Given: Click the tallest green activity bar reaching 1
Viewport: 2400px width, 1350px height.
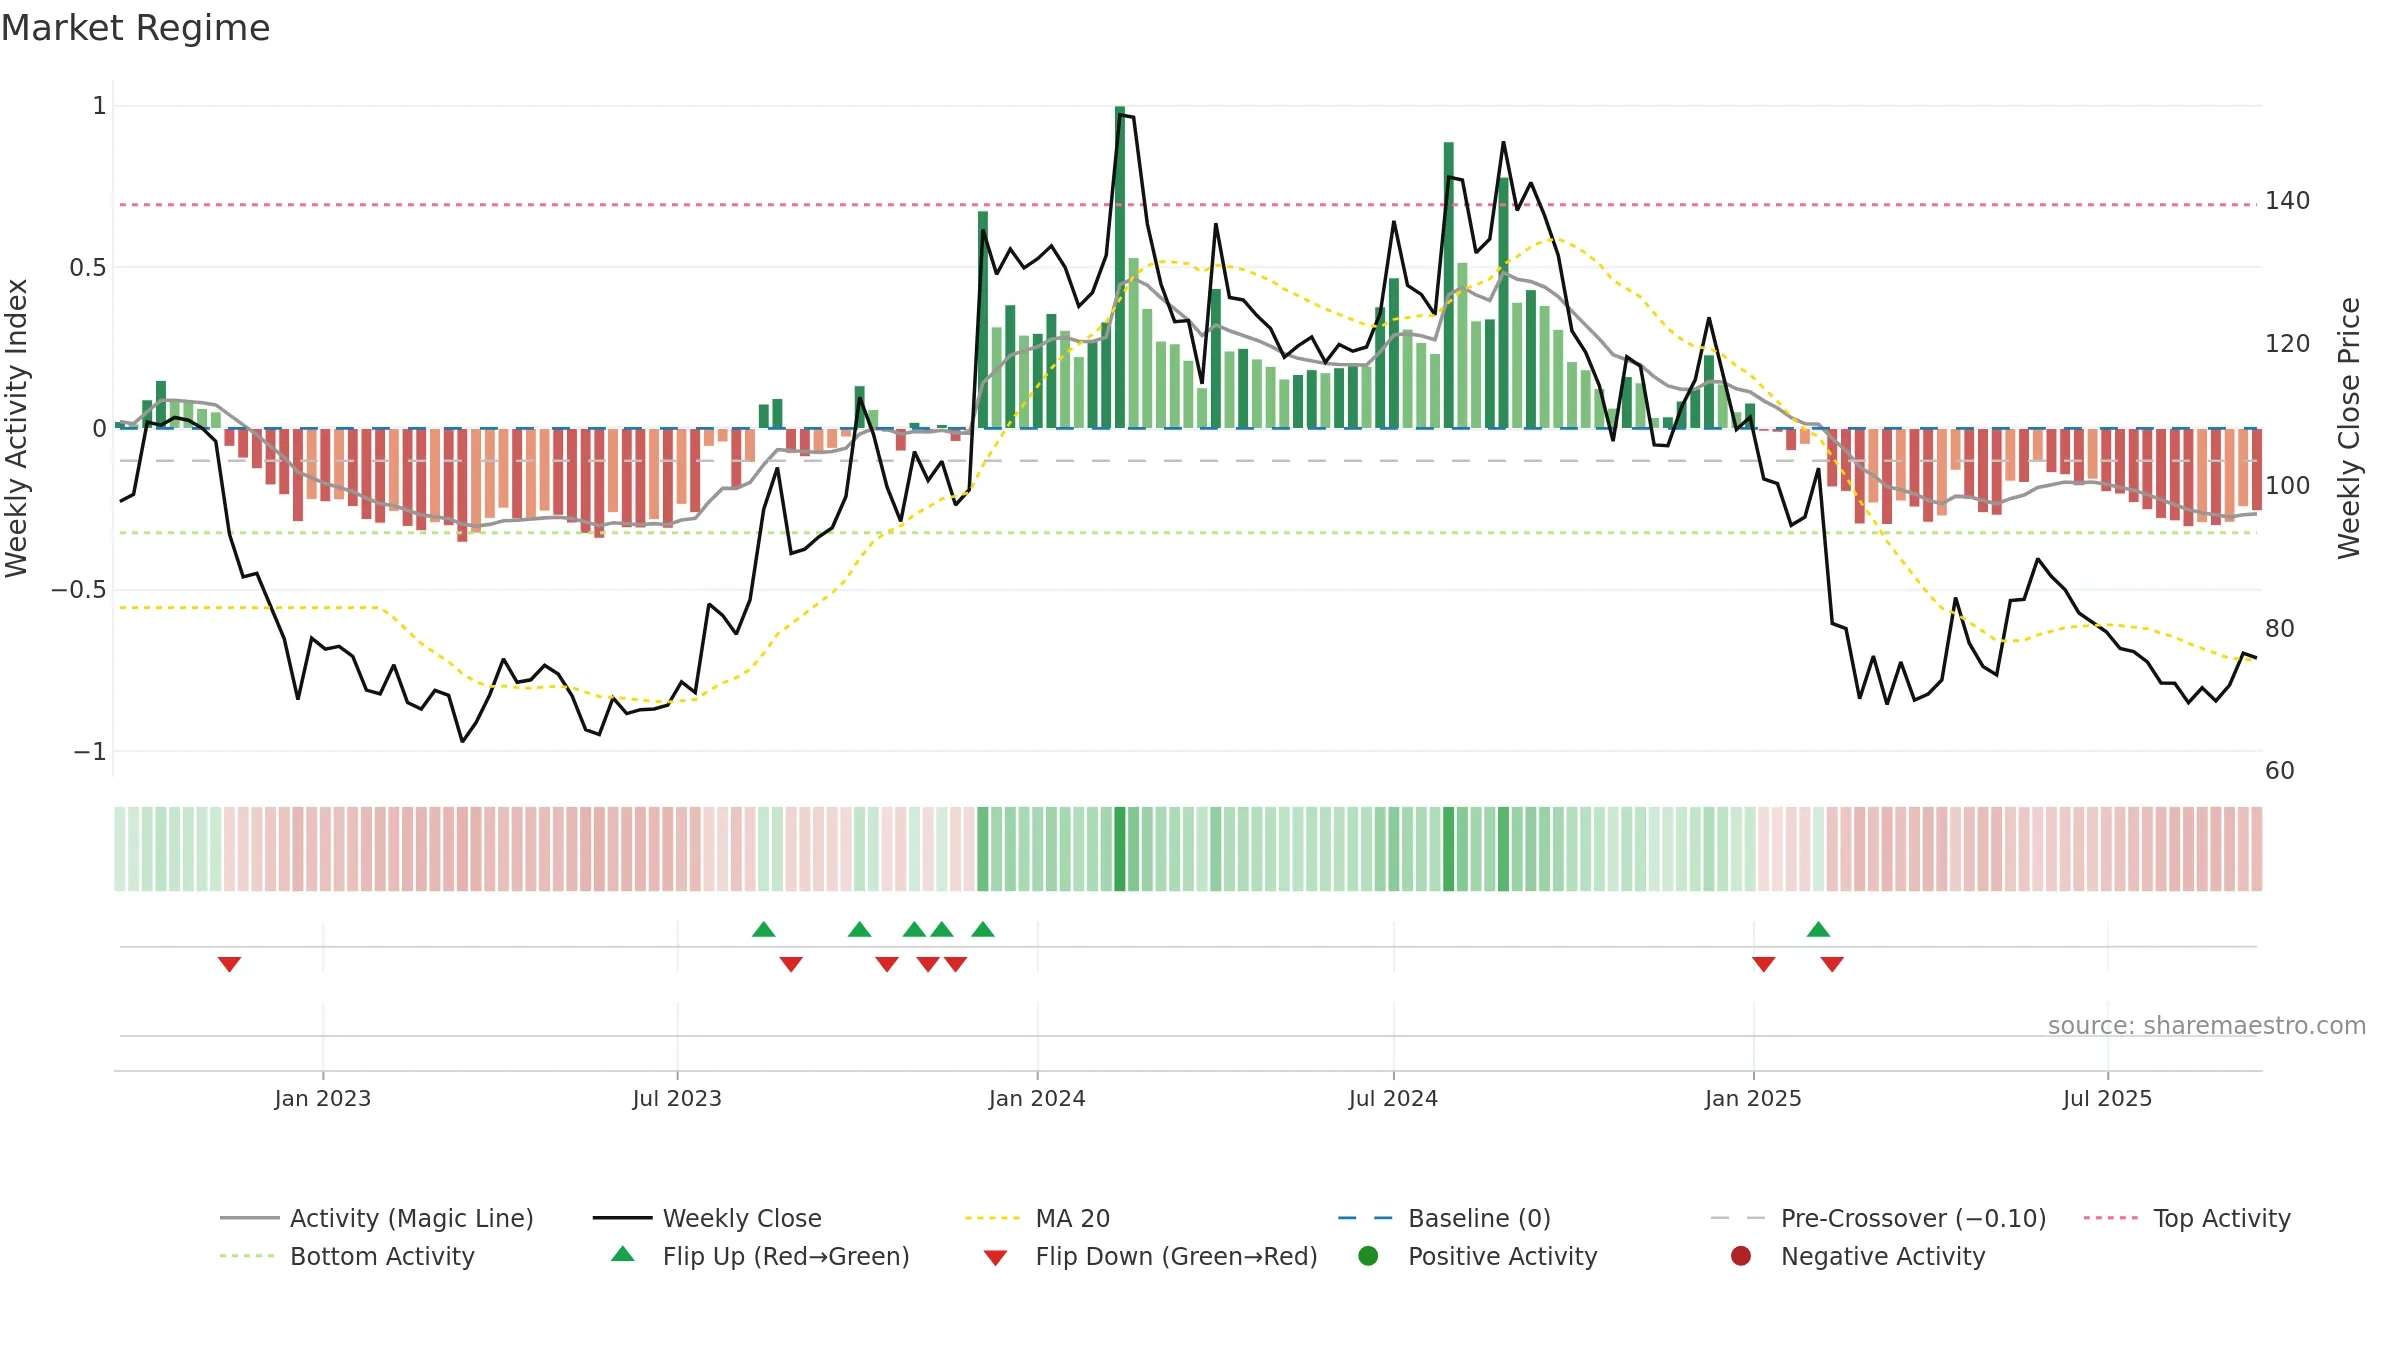Looking at the screenshot, I should click(x=1120, y=267).
